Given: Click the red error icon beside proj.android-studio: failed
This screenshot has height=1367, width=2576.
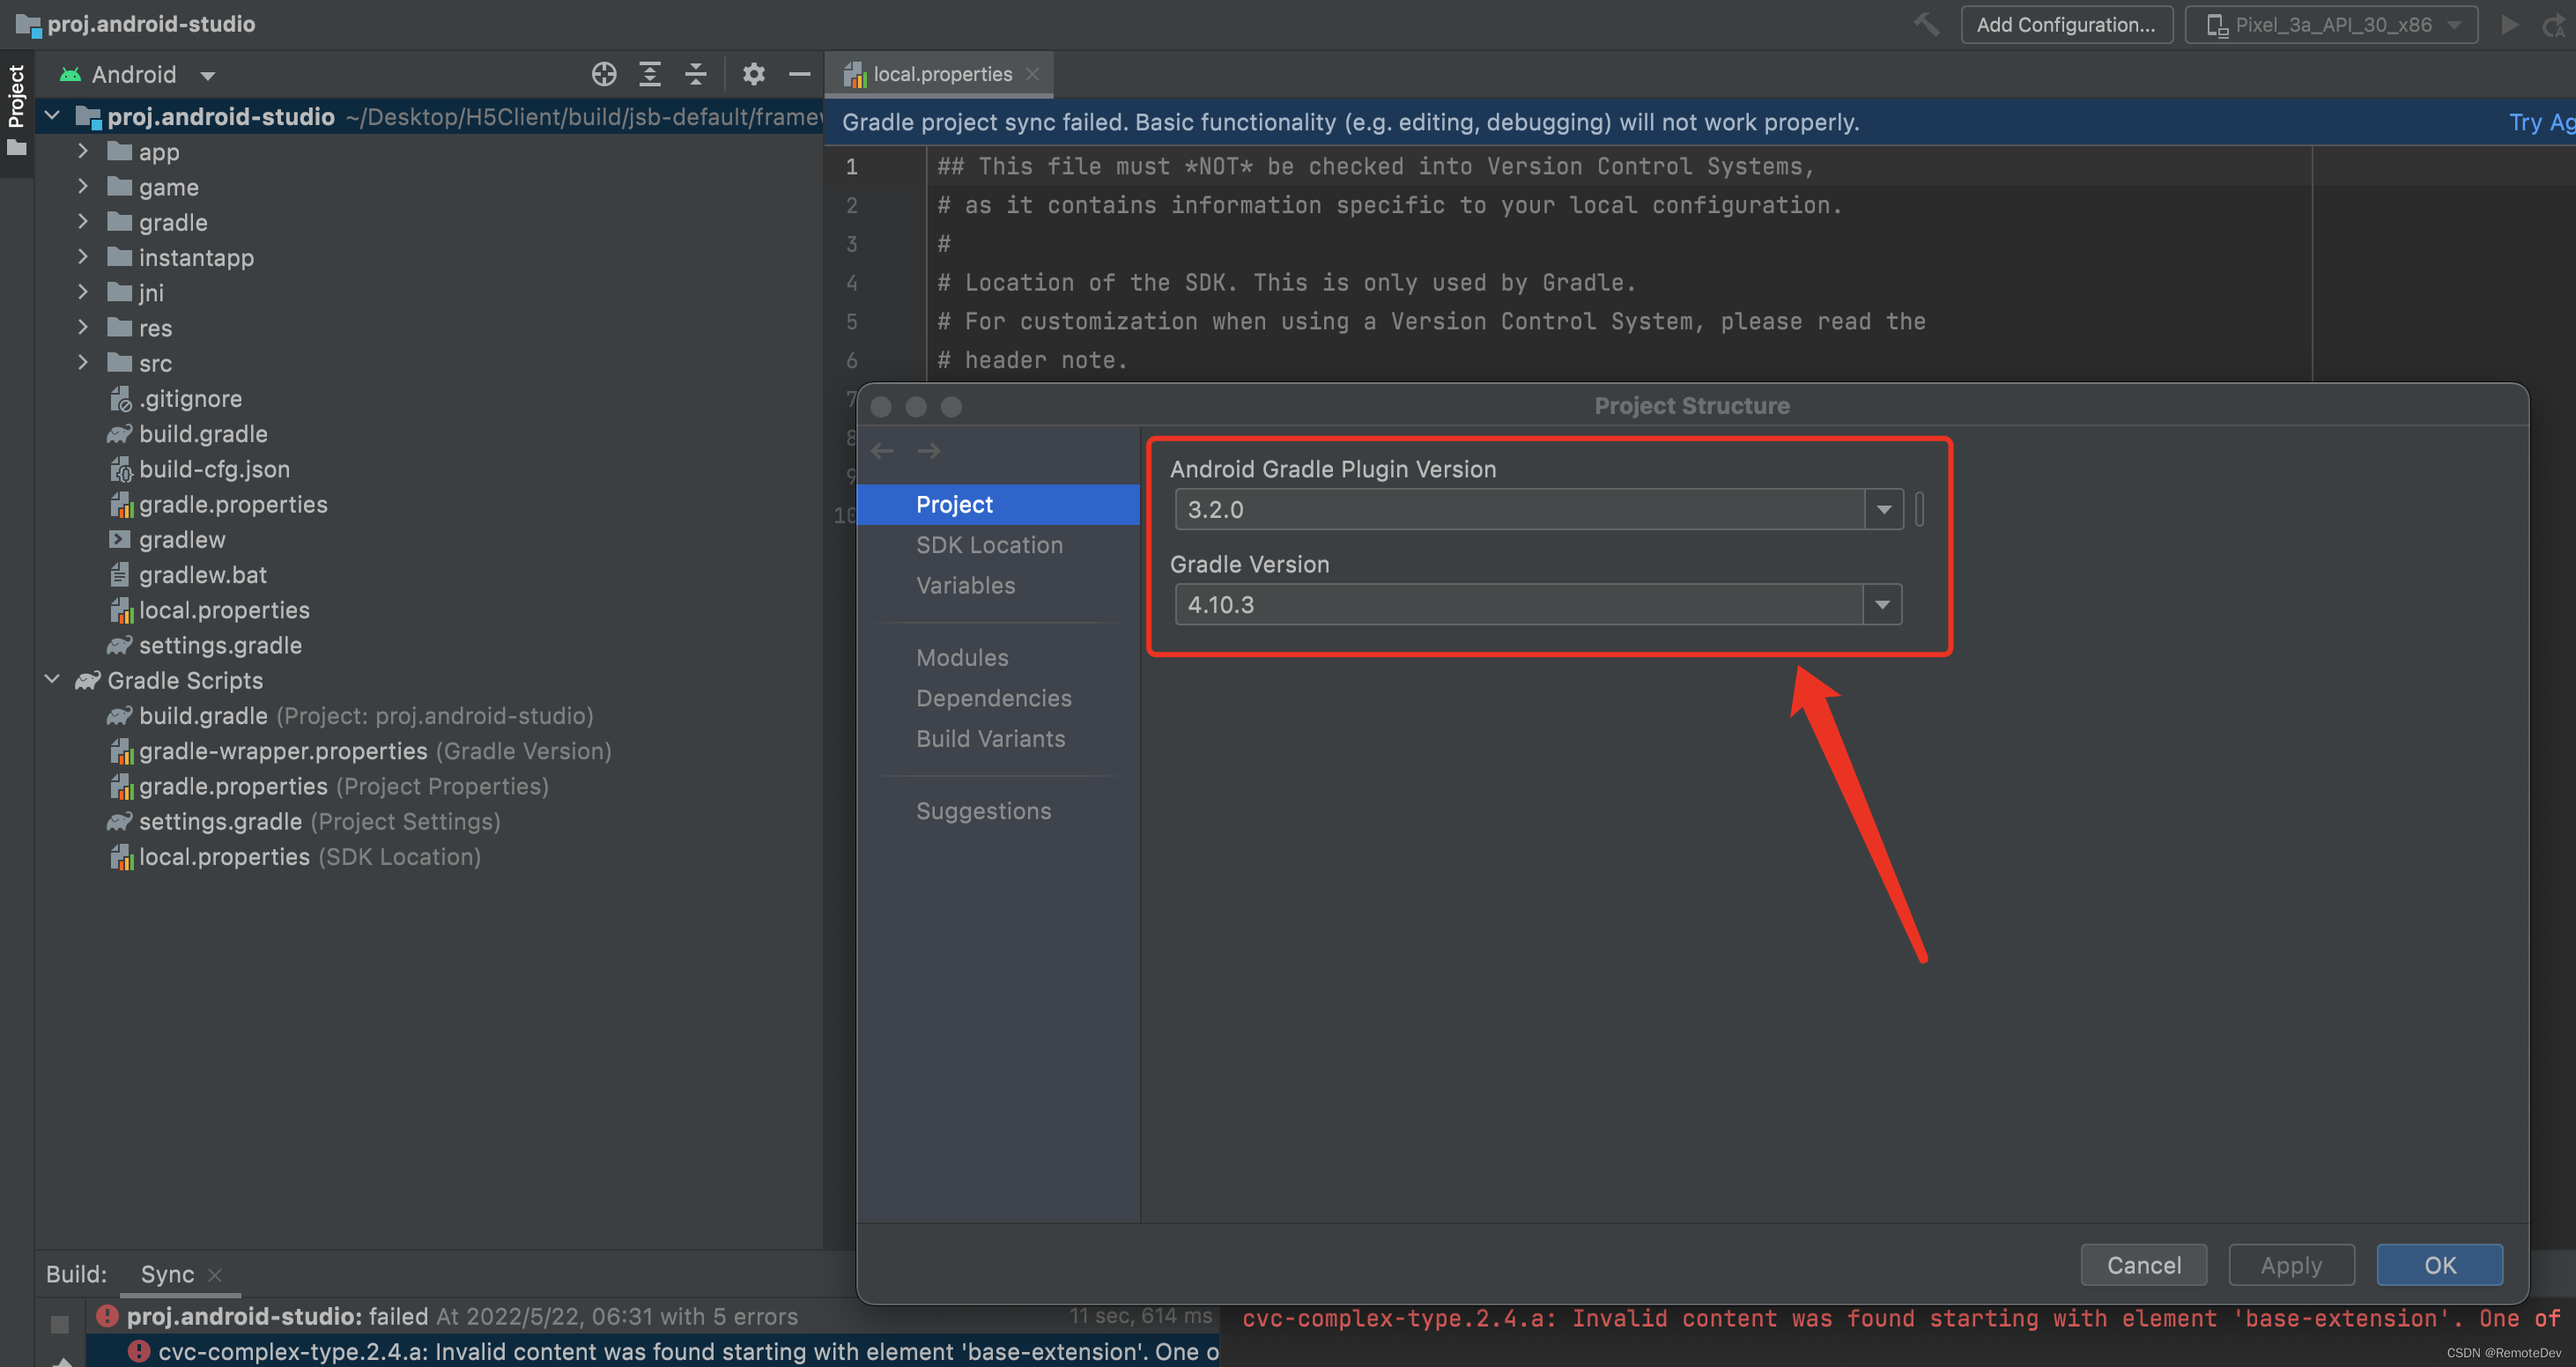Looking at the screenshot, I should [x=107, y=1316].
